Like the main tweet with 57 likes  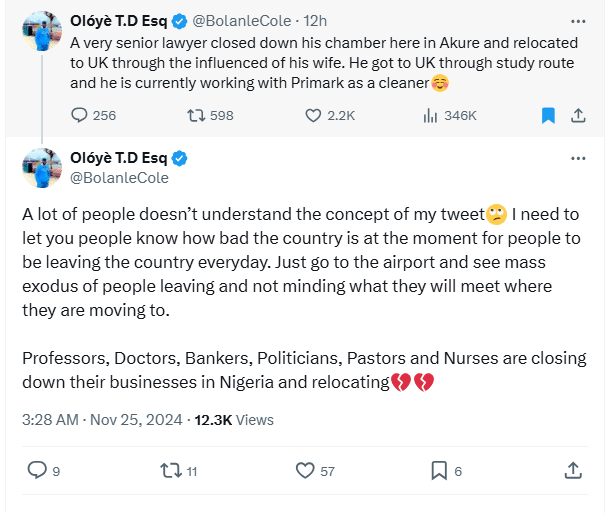point(305,470)
